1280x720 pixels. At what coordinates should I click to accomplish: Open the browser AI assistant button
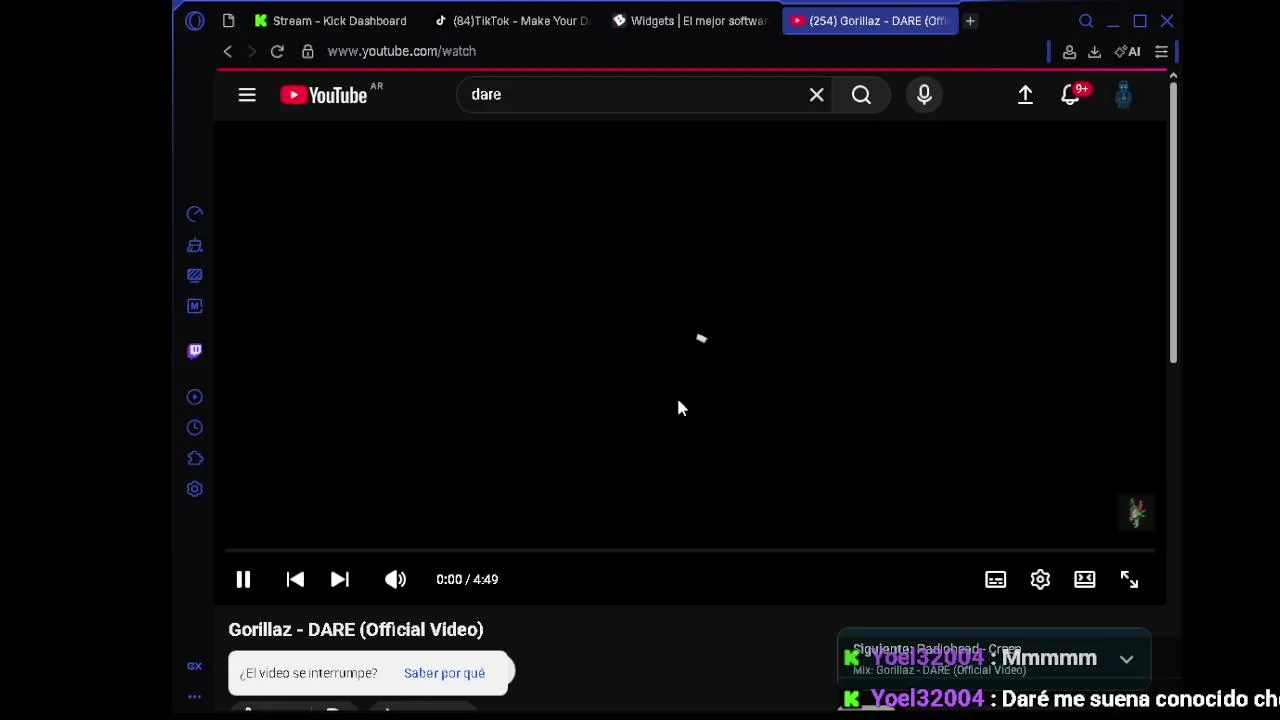(x=1128, y=51)
